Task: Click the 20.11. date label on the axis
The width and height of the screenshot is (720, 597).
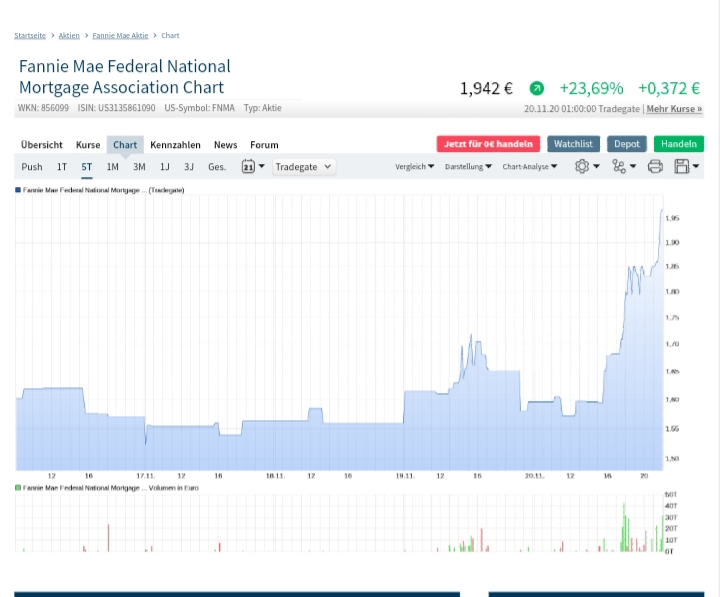Action: click(x=534, y=476)
